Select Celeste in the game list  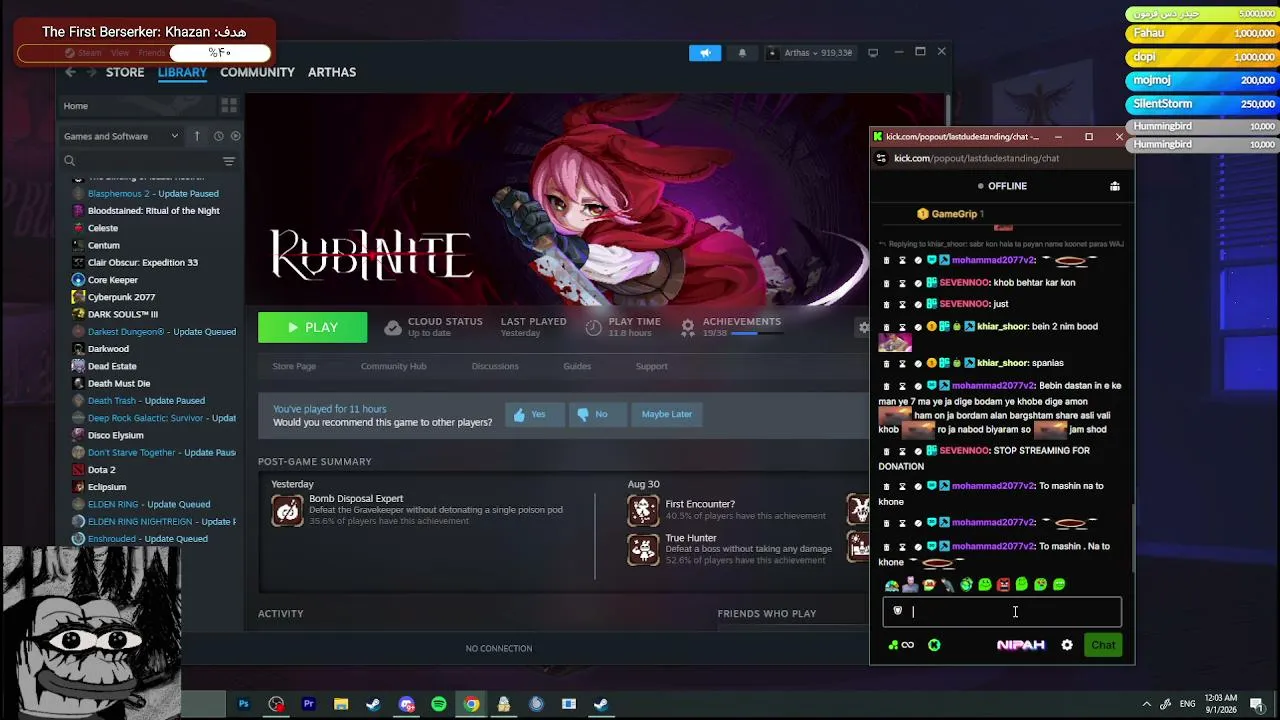102,228
